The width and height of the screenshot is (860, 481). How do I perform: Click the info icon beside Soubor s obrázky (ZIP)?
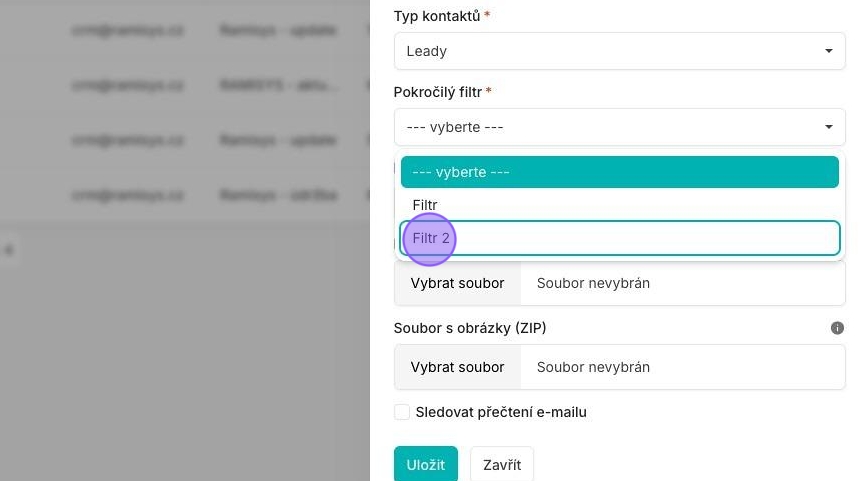[x=837, y=328]
